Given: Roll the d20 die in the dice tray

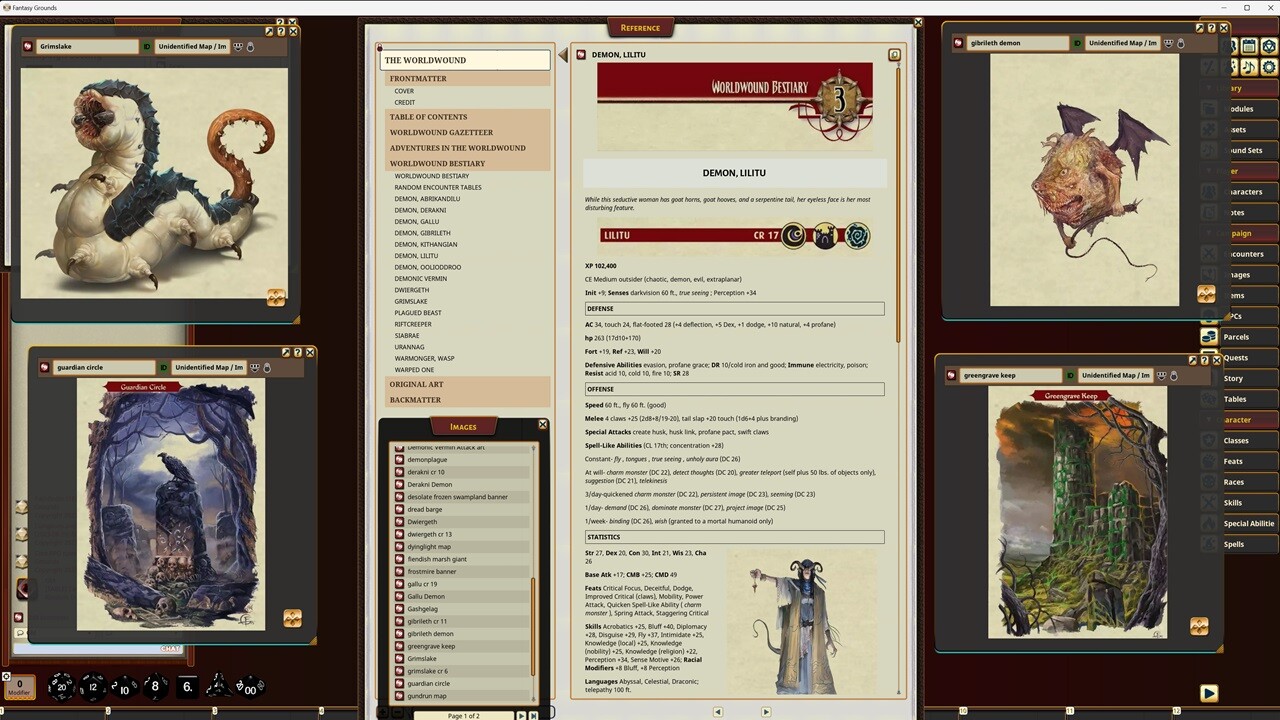Looking at the screenshot, I should pos(62,686).
